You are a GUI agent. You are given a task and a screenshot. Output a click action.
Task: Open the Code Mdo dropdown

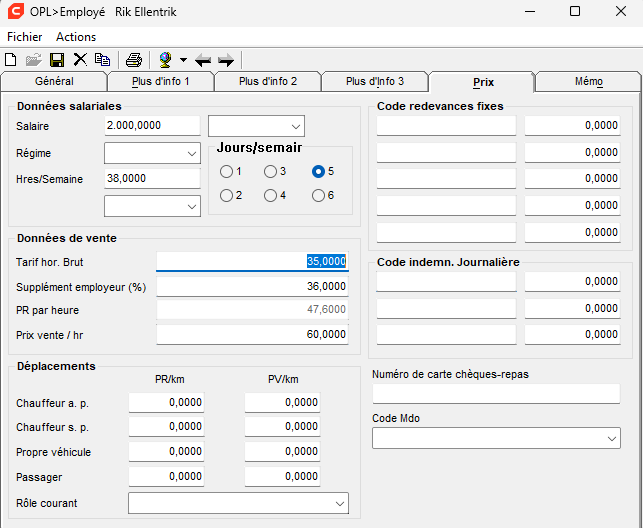[496, 438]
